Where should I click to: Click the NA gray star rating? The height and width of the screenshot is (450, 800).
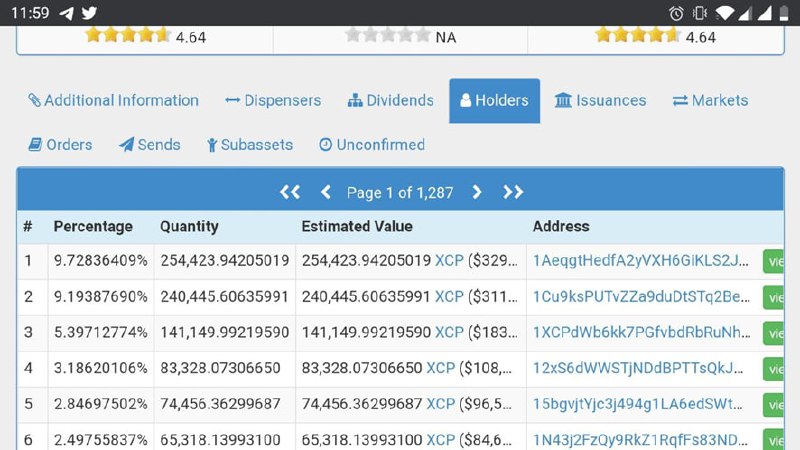coord(388,35)
